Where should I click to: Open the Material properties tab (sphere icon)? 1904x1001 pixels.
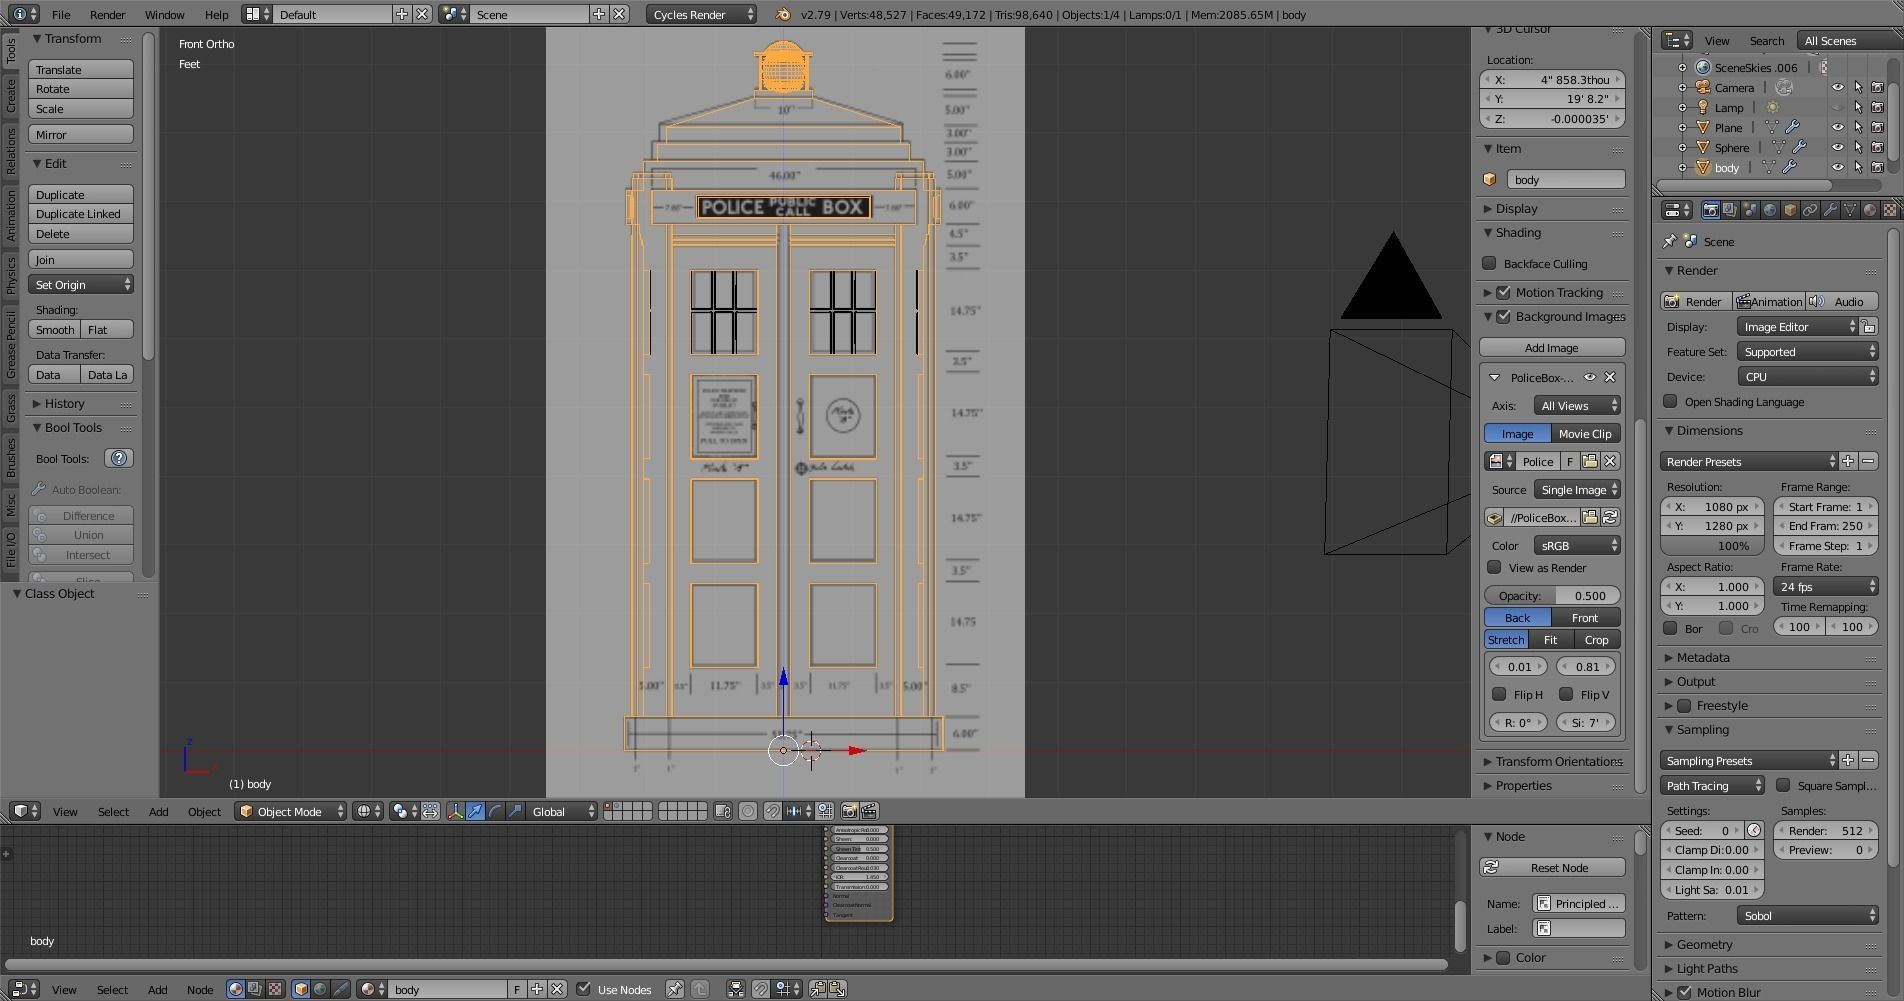(x=1870, y=210)
